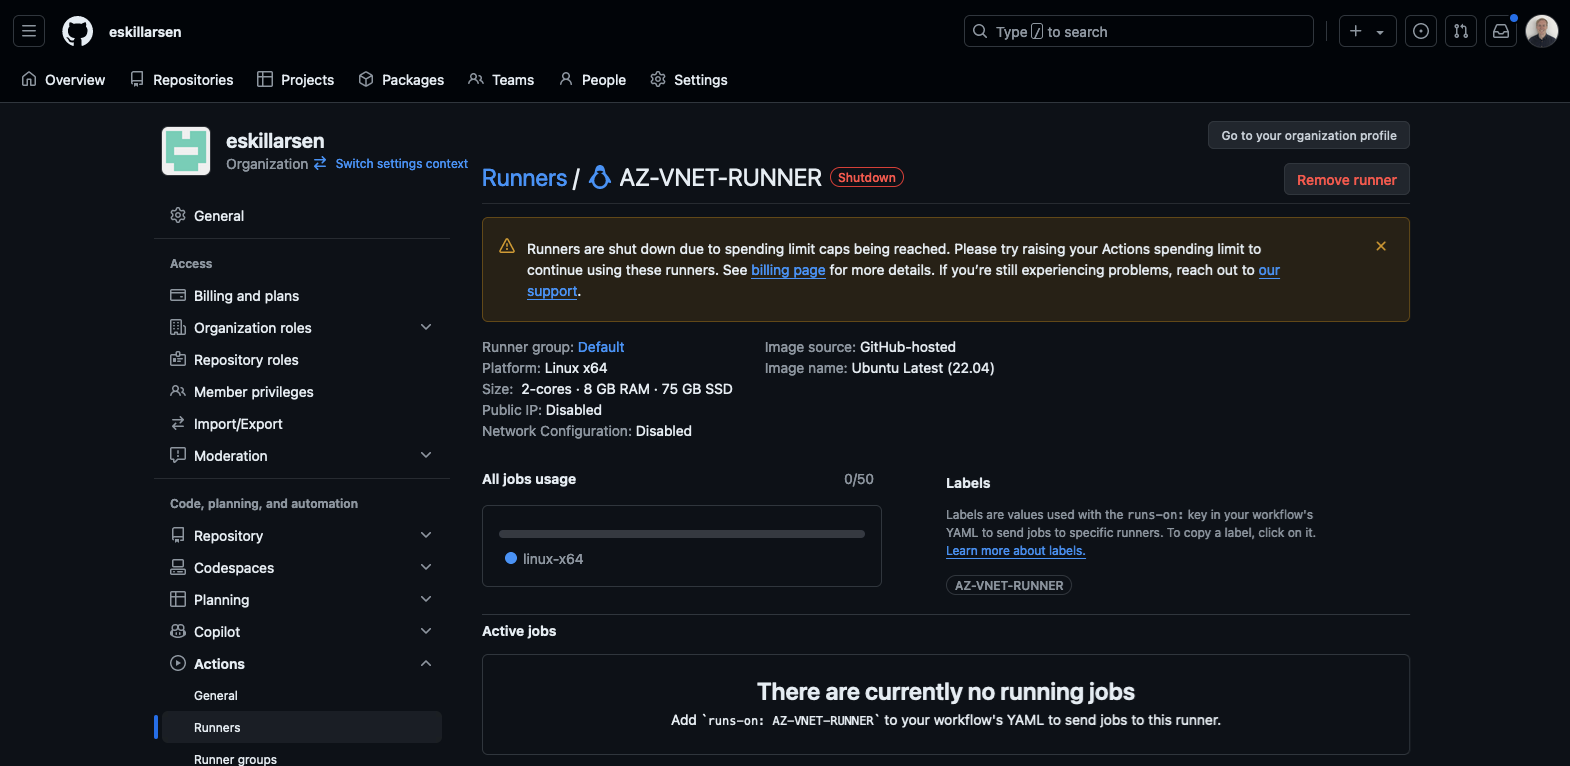This screenshot has width=1570, height=766.
Task: Click the switch settings context arrows icon
Action: [x=320, y=163]
